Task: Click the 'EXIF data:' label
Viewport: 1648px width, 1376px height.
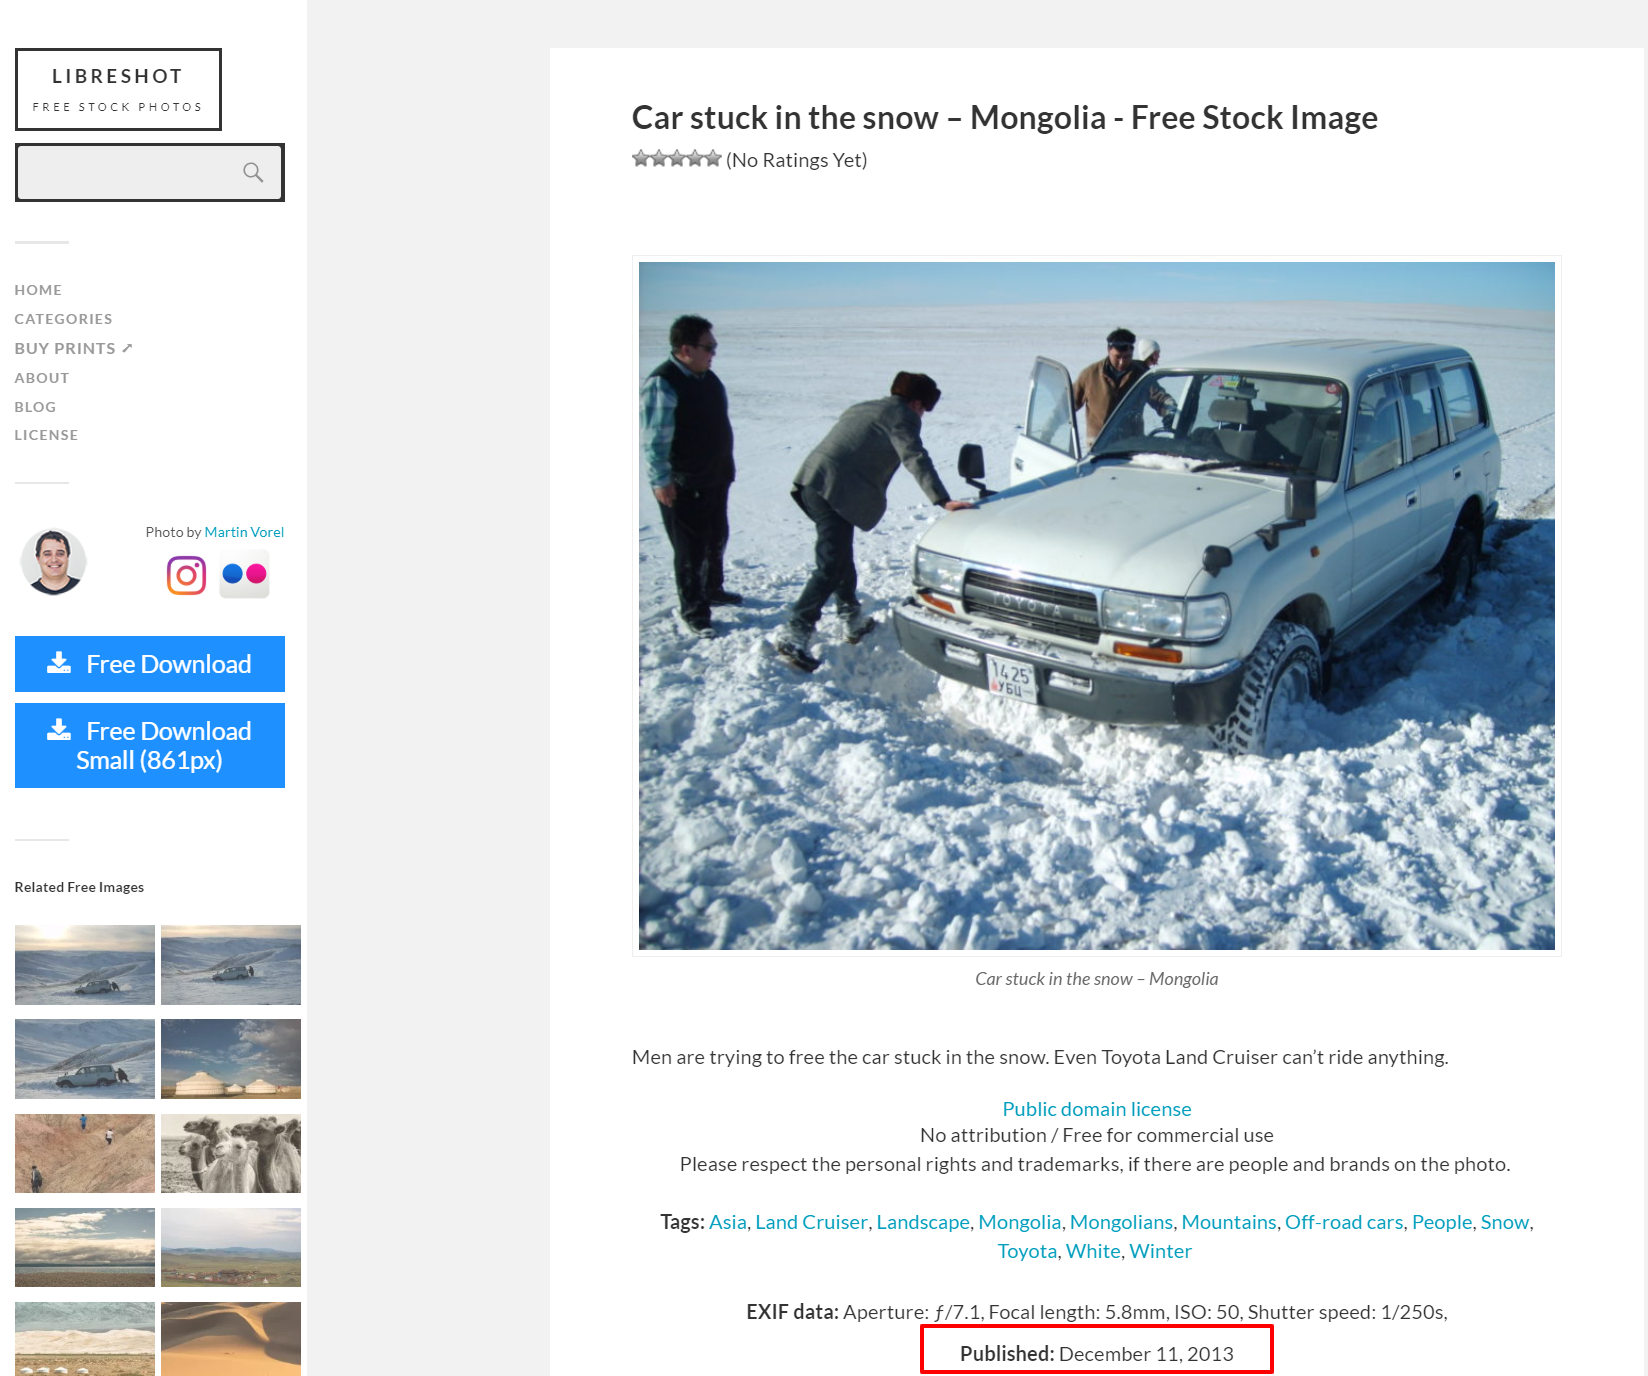Action: click(792, 1312)
